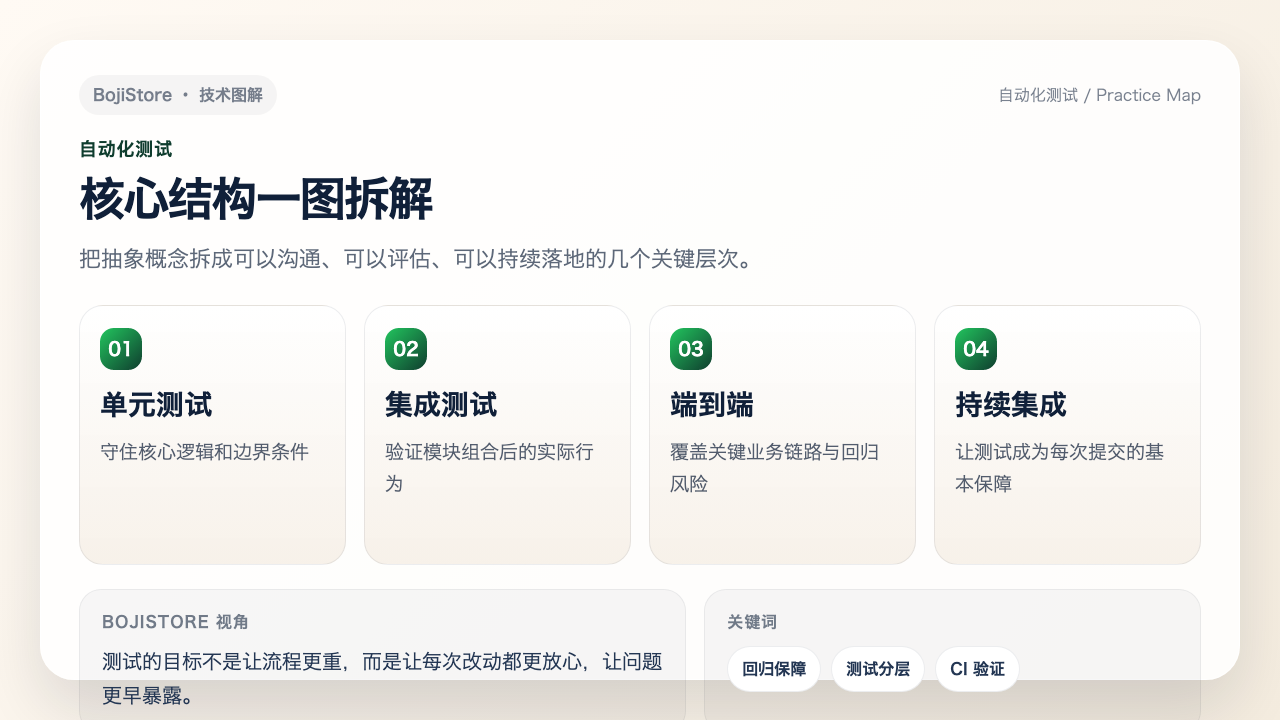The height and width of the screenshot is (720, 1280).
Task: Click the CI 验证 keyword pill
Action: tap(978, 669)
